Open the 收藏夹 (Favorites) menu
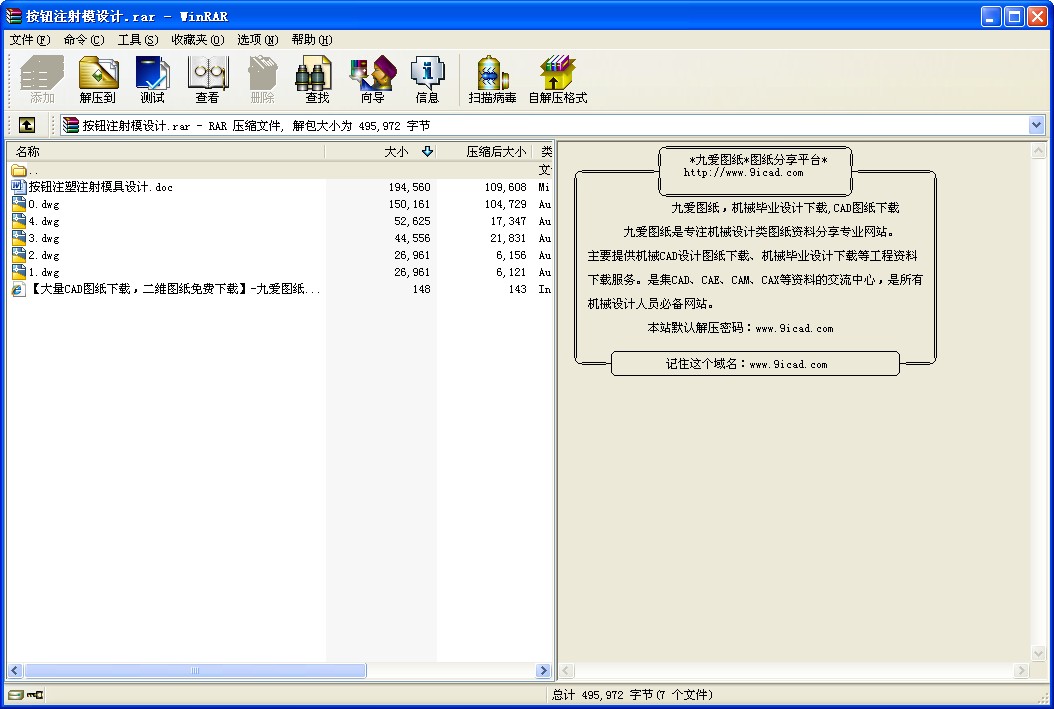Image resolution: width=1054 pixels, height=709 pixels. (x=196, y=40)
